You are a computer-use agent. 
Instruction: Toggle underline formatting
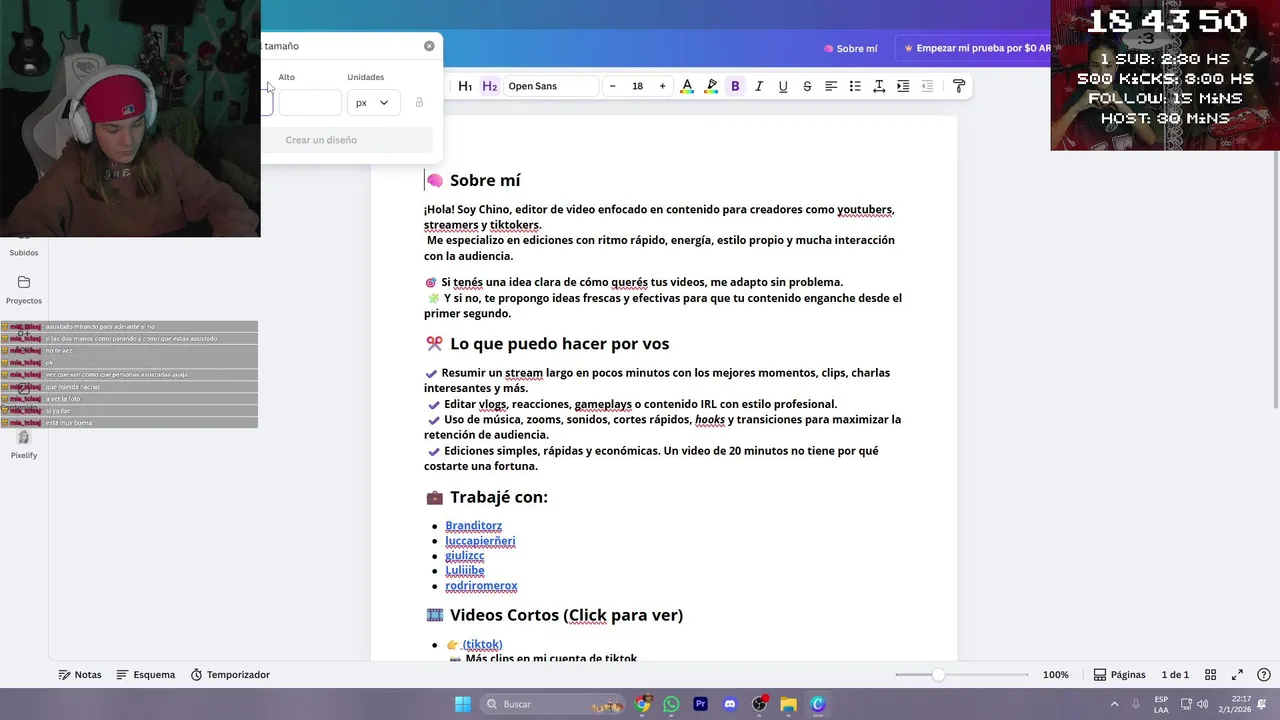coord(783,86)
